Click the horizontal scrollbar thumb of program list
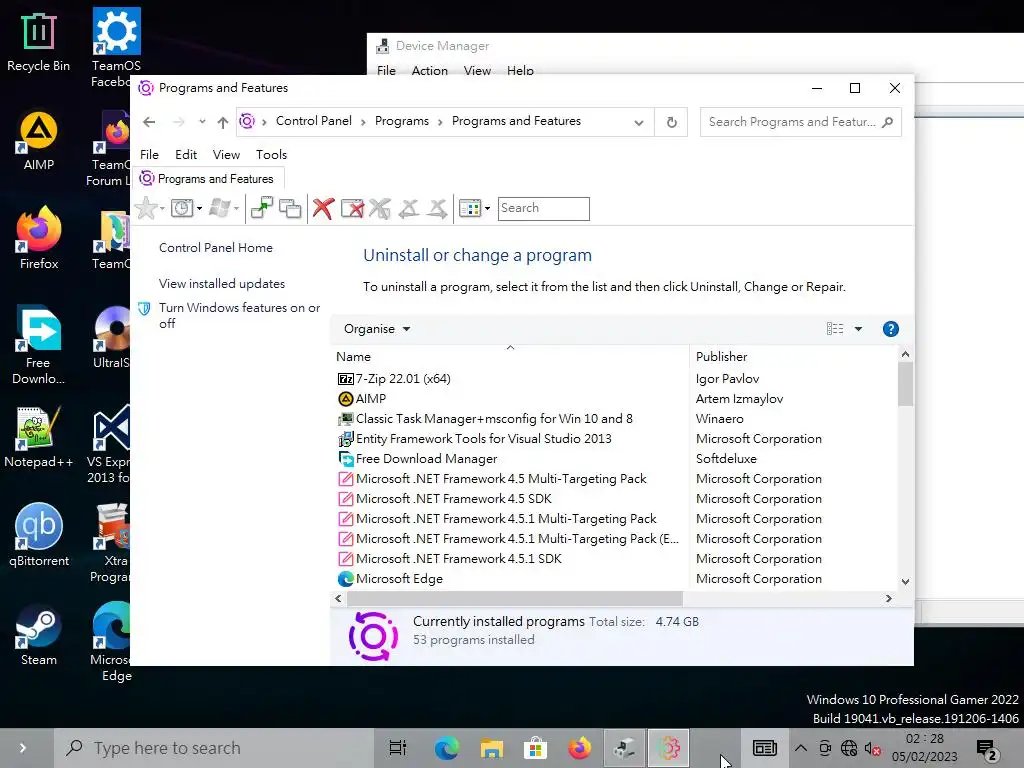The image size is (1024, 768). pos(515,598)
